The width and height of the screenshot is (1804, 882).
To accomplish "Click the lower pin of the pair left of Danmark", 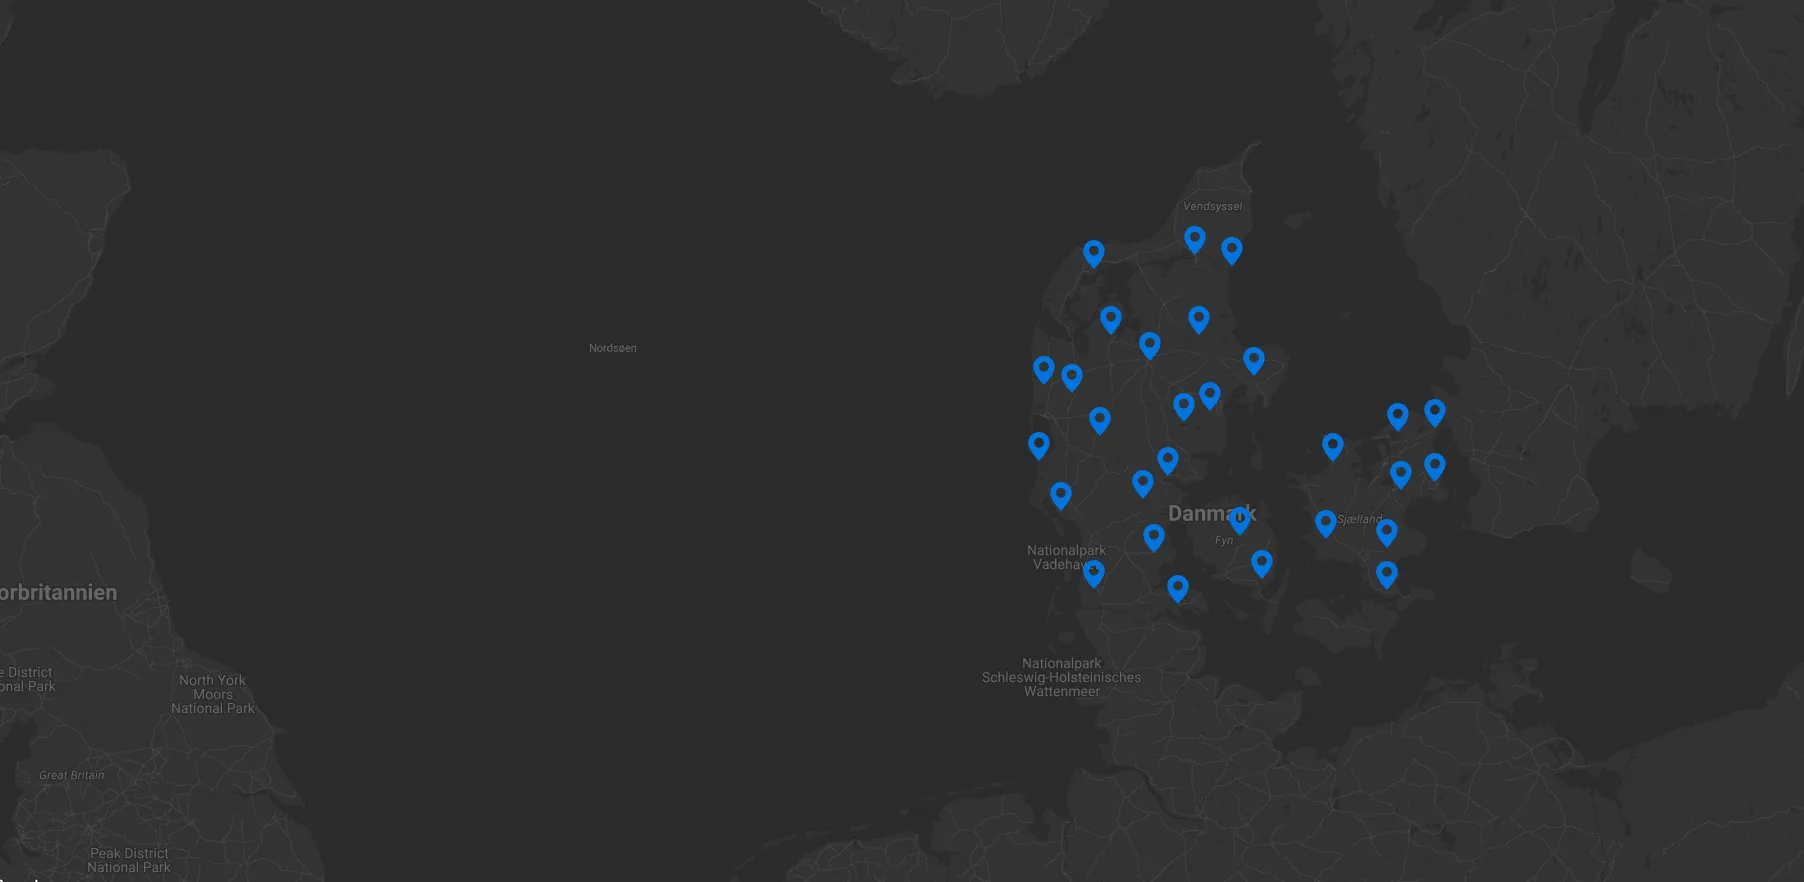I will click(x=1143, y=483).
